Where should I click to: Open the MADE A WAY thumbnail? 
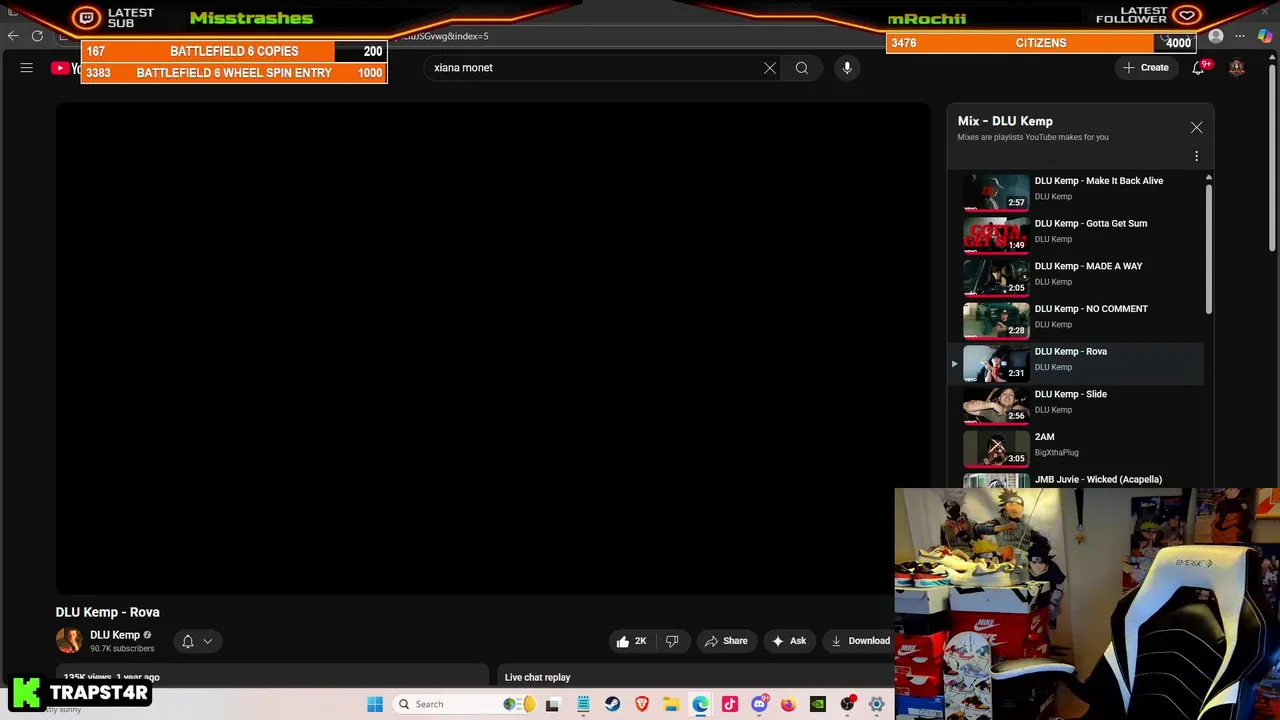coord(996,278)
